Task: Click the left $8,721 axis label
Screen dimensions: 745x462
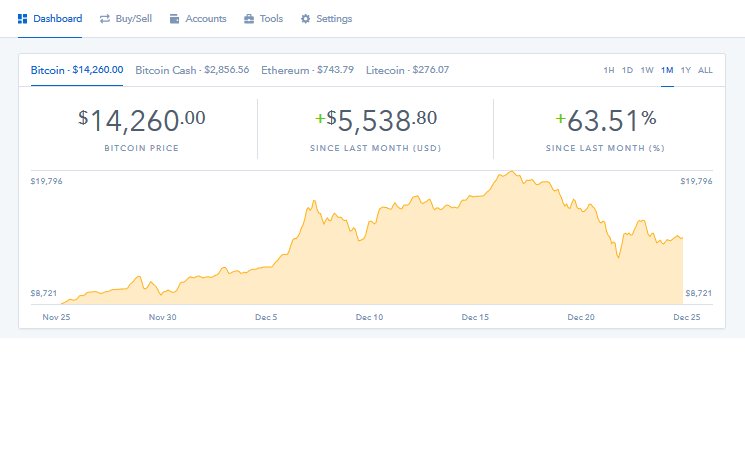Action: pyautogui.click(x=44, y=293)
